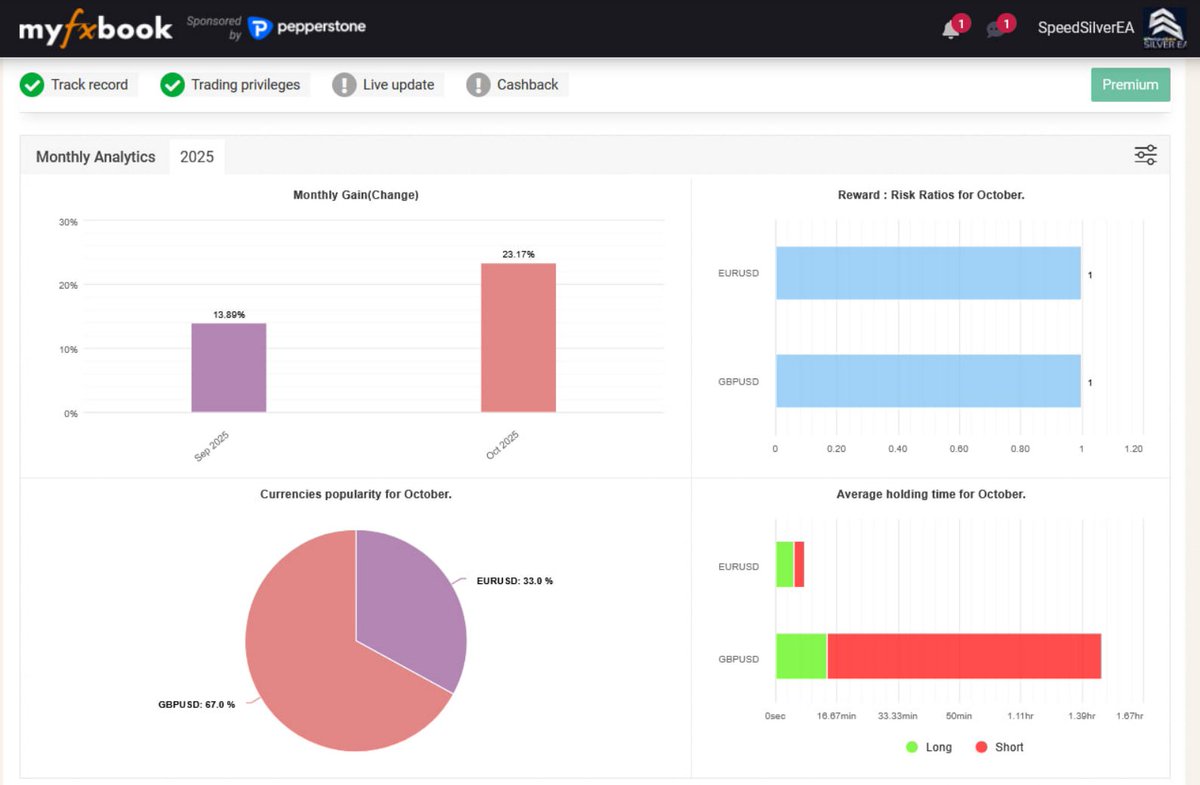This screenshot has width=1200, height=785.
Task: Click the EURUSD short holding time segment
Action: (799, 565)
